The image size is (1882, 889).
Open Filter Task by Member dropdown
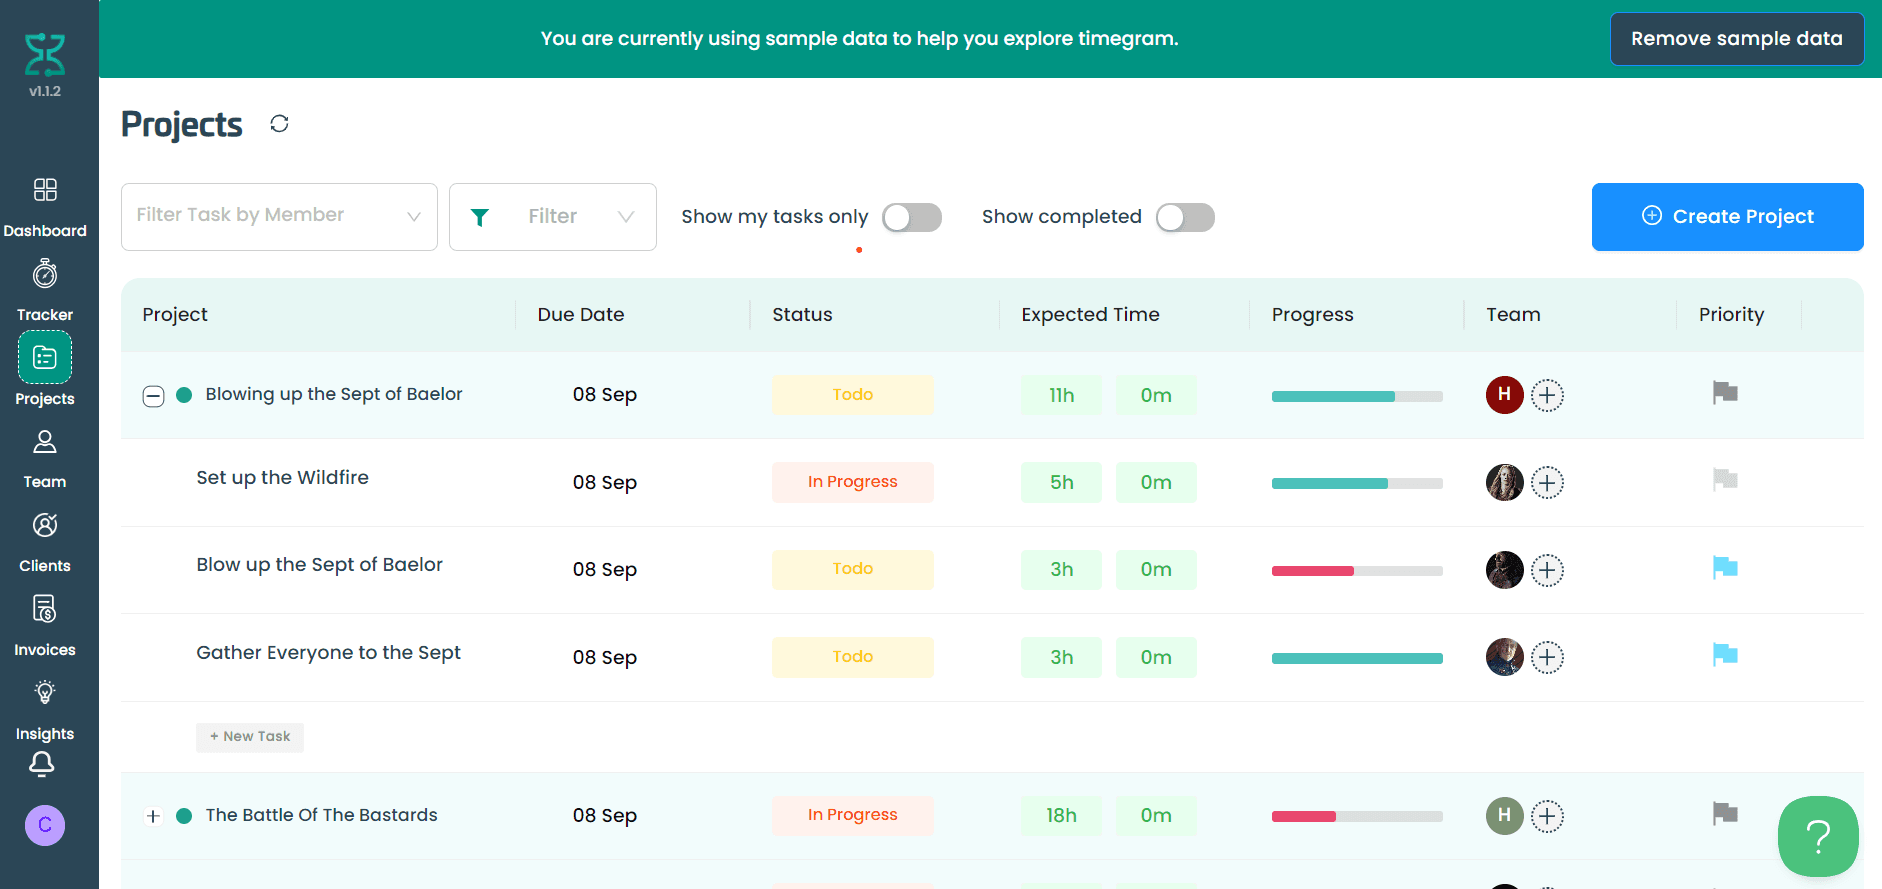pyautogui.click(x=279, y=217)
